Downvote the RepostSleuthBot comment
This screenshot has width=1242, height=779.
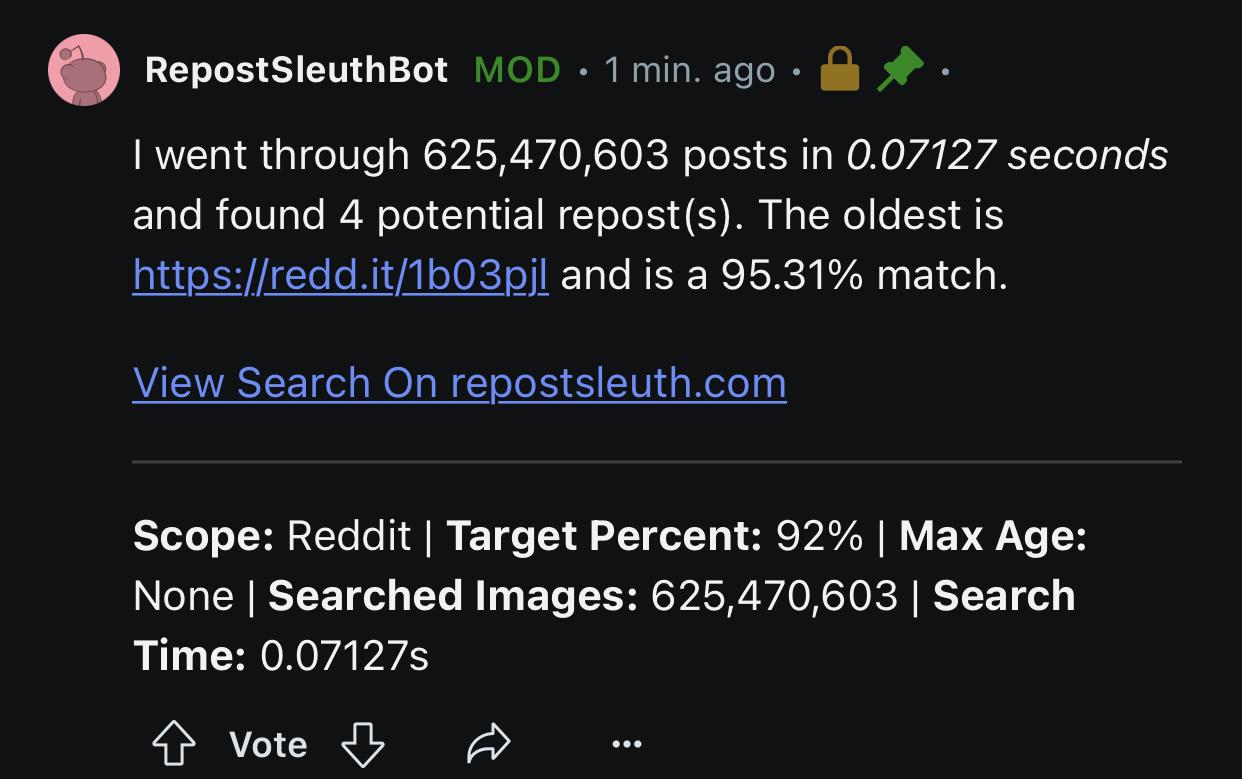(362, 744)
